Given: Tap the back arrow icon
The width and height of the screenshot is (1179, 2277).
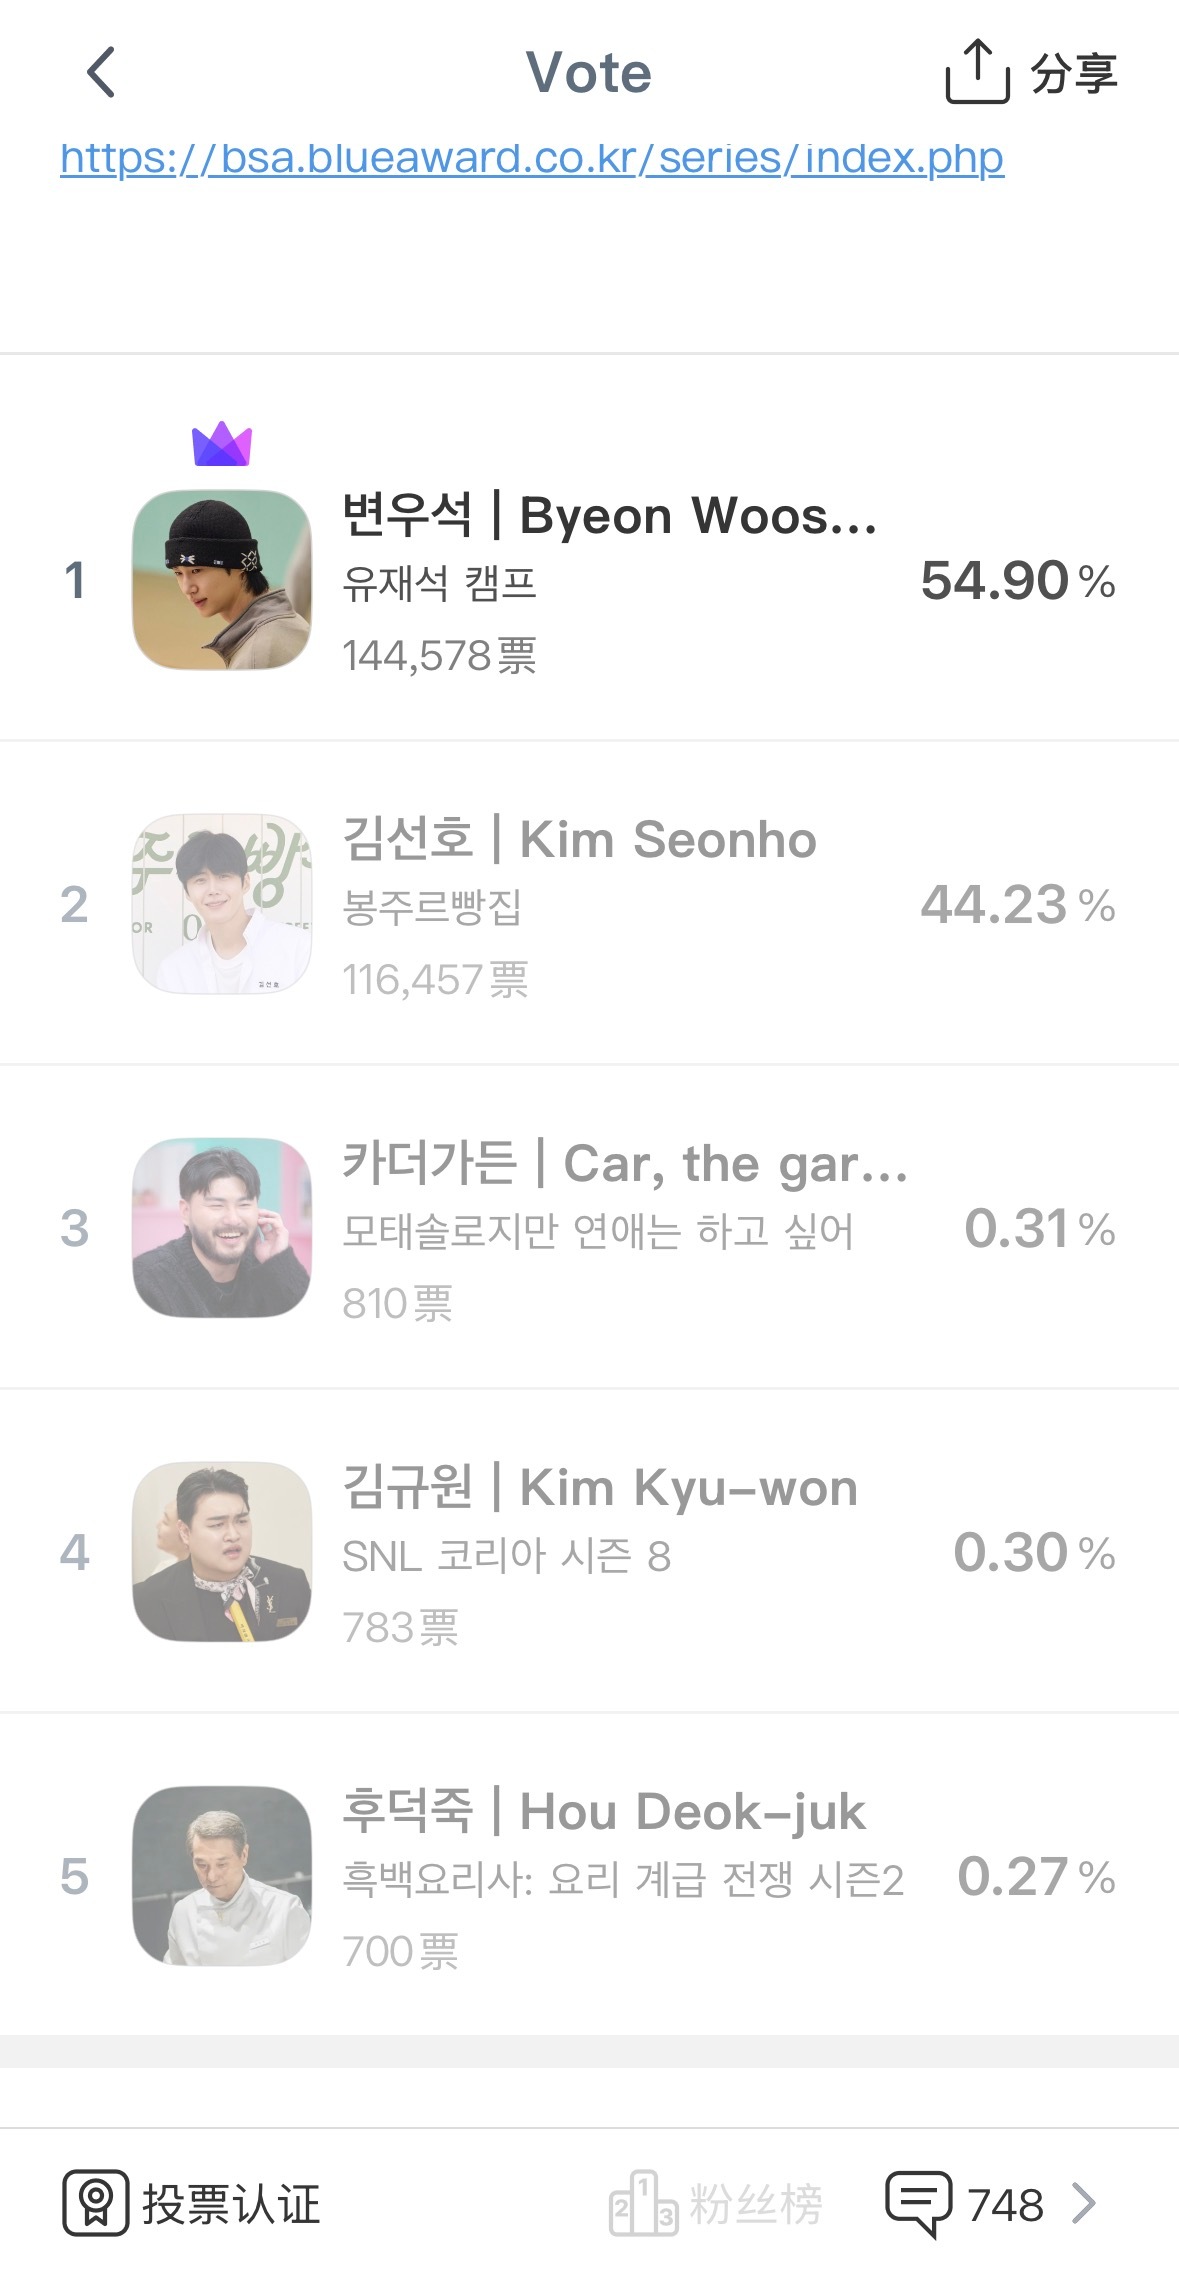Looking at the screenshot, I should pyautogui.click(x=101, y=72).
